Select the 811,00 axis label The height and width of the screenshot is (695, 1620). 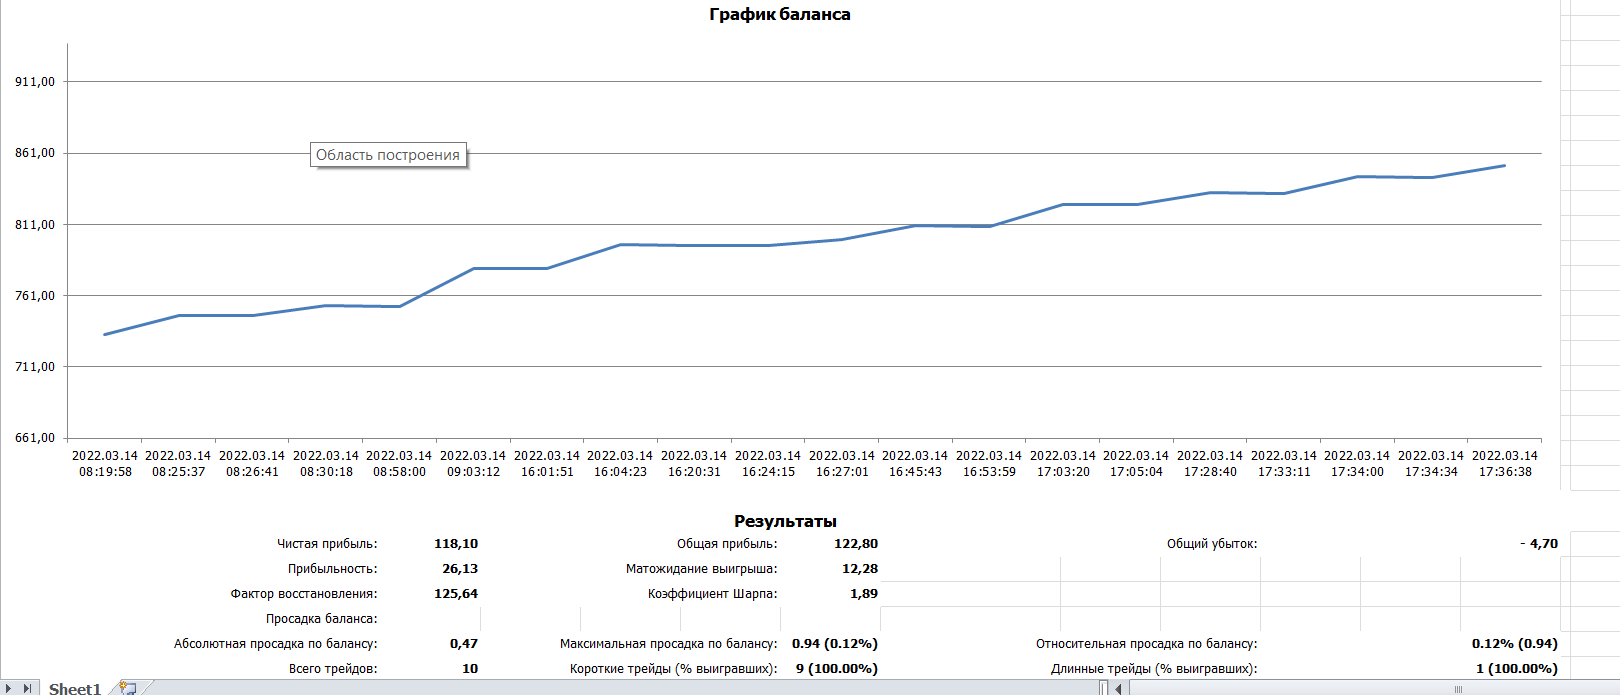[x=35, y=225]
